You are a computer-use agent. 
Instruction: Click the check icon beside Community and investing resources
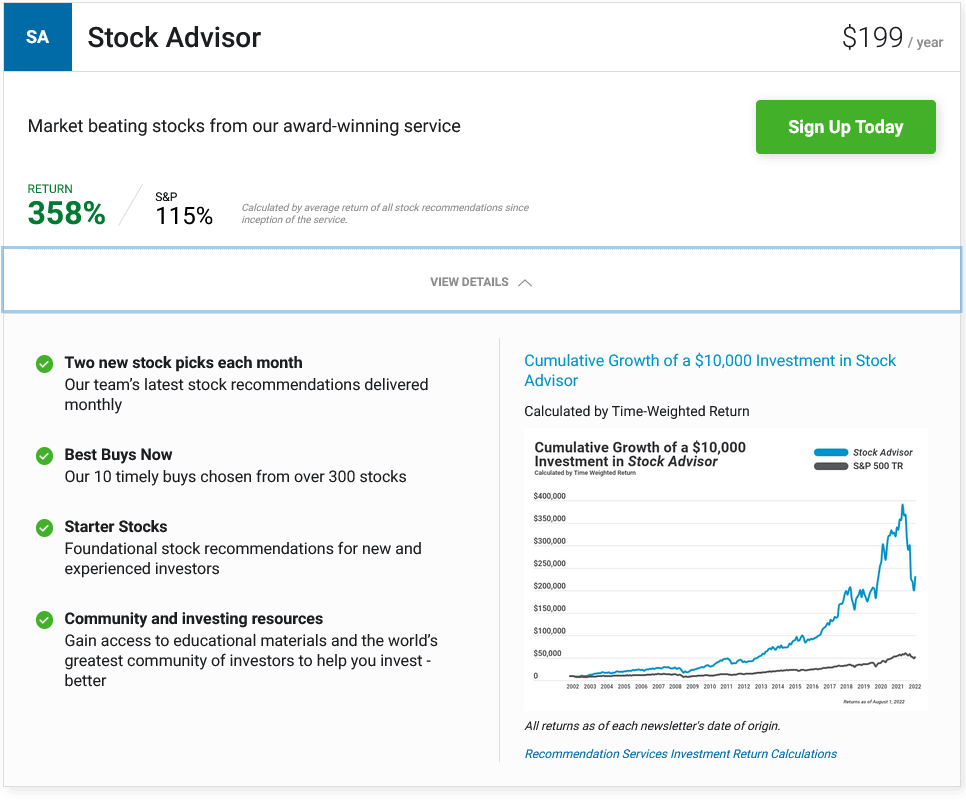coord(44,620)
